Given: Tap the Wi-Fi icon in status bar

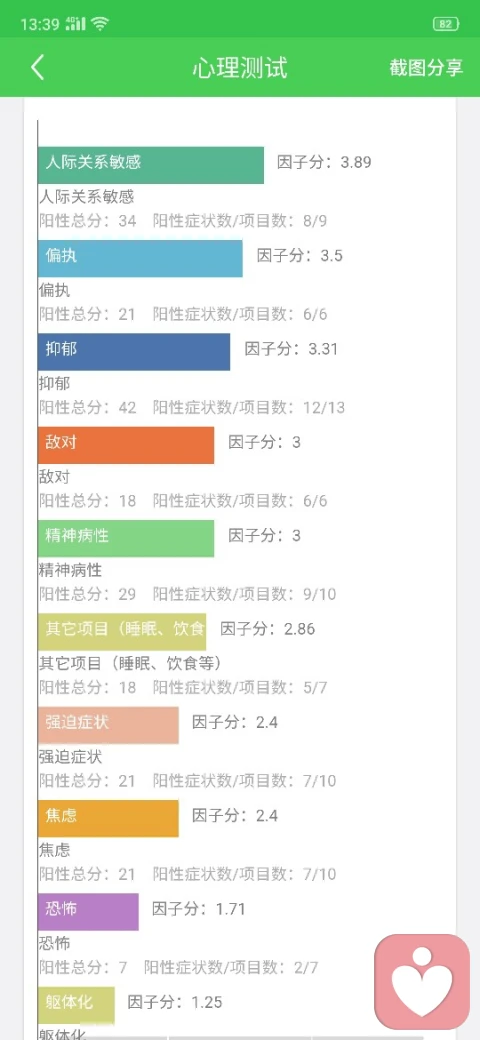Looking at the screenshot, I should (x=99, y=24).
